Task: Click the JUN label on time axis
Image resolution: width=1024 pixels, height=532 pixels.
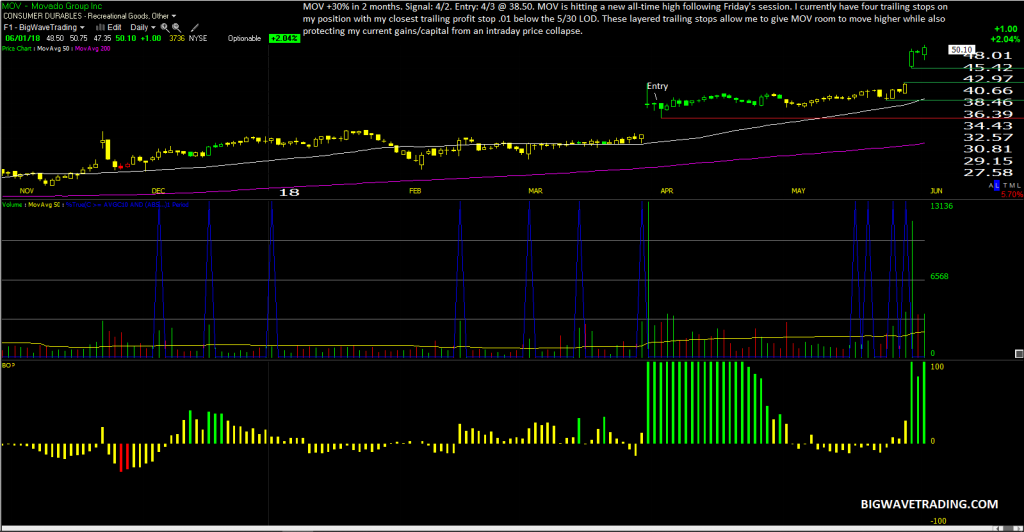Action: (x=936, y=191)
